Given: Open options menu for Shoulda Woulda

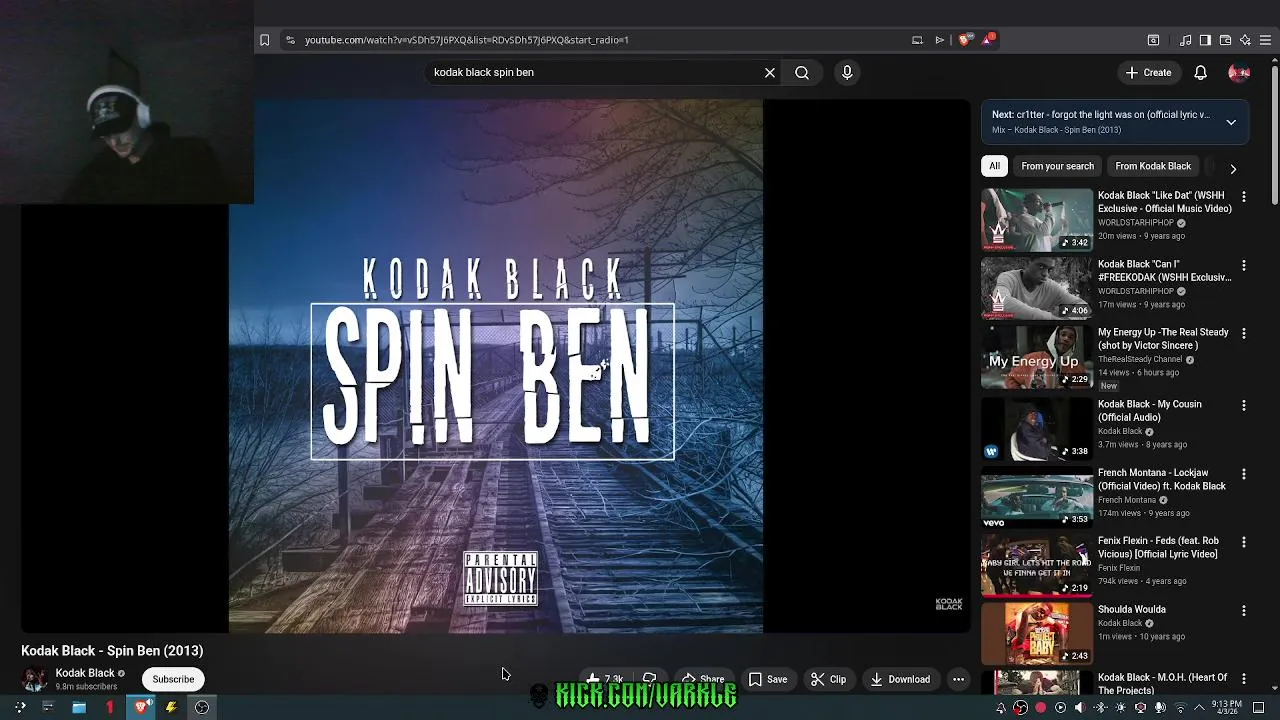Looking at the screenshot, I should [1244, 610].
